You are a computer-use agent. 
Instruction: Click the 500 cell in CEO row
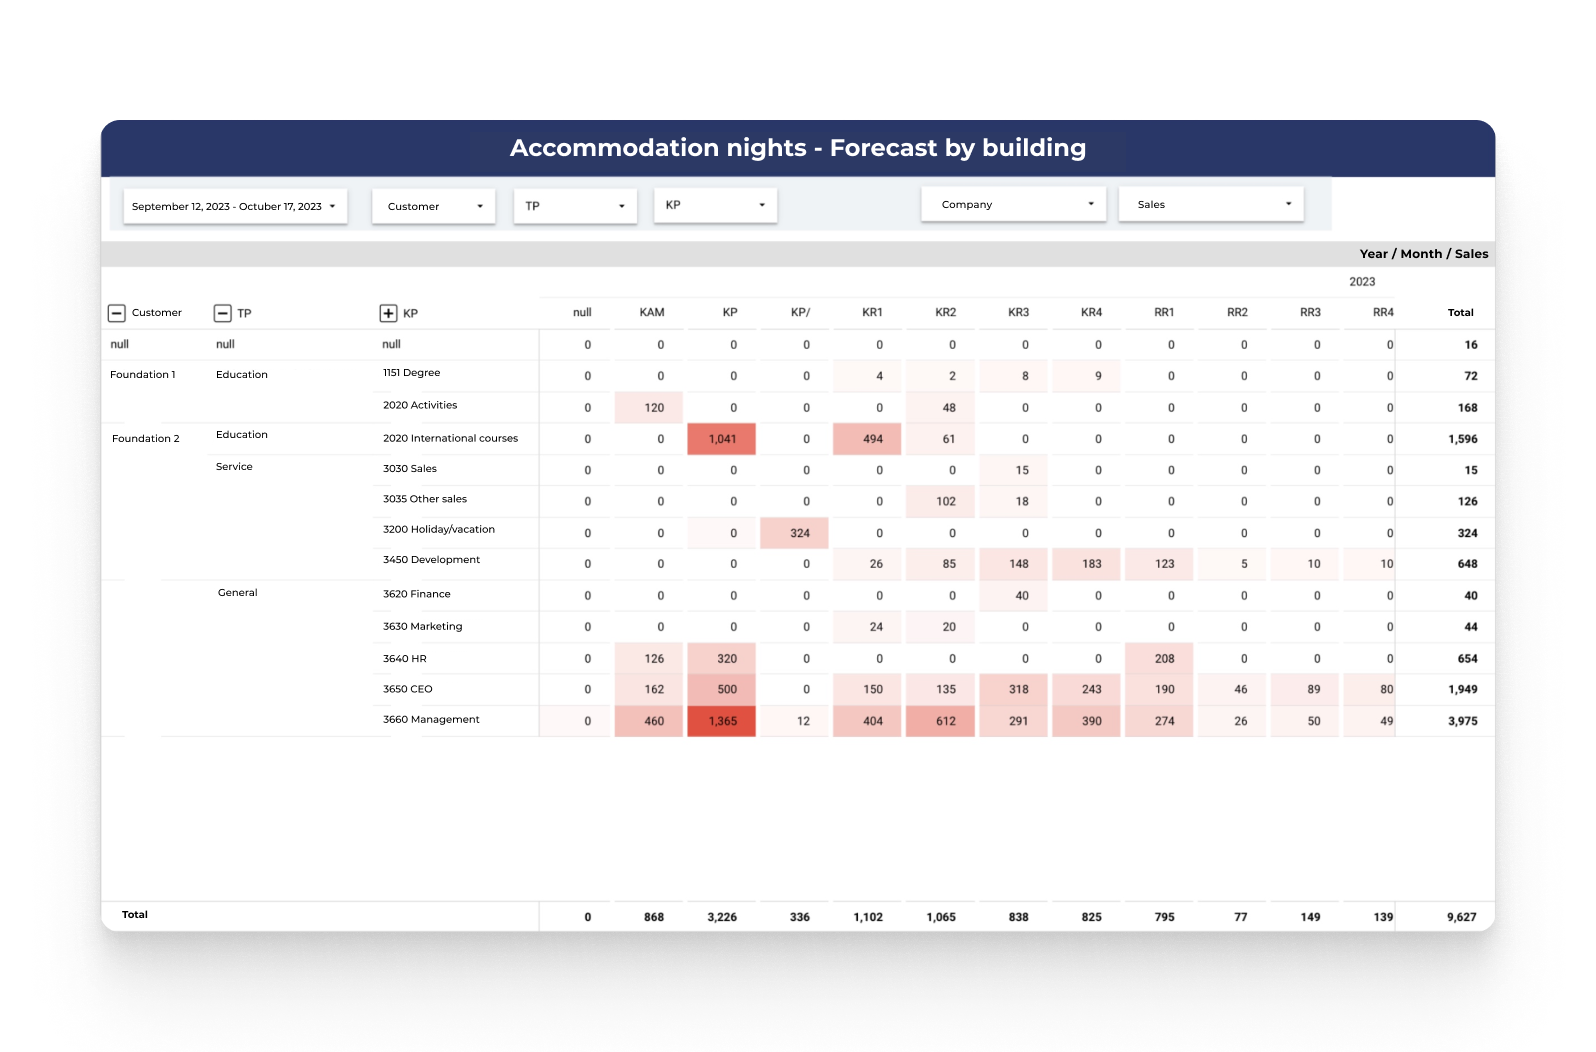pyautogui.click(x=722, y=689)
